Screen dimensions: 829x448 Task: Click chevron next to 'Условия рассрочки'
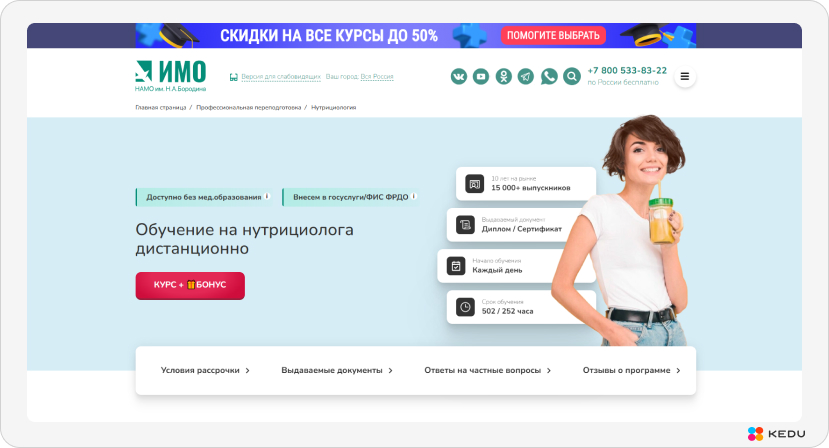247,371
